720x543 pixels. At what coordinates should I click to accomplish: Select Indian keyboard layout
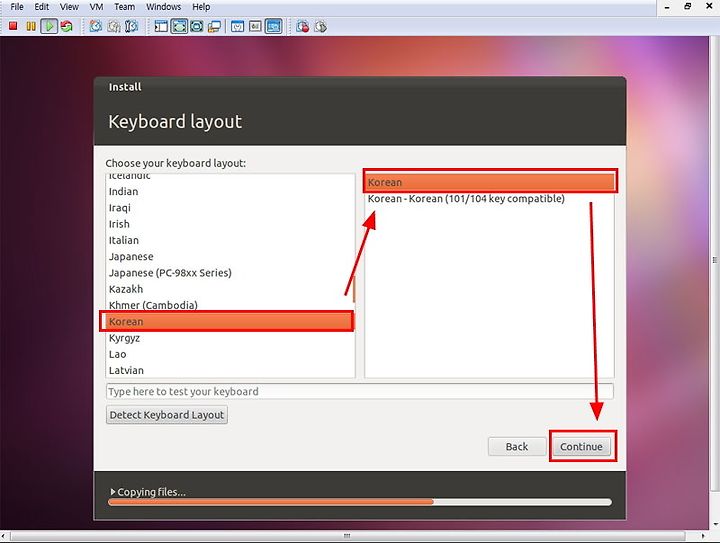(230, 191)
